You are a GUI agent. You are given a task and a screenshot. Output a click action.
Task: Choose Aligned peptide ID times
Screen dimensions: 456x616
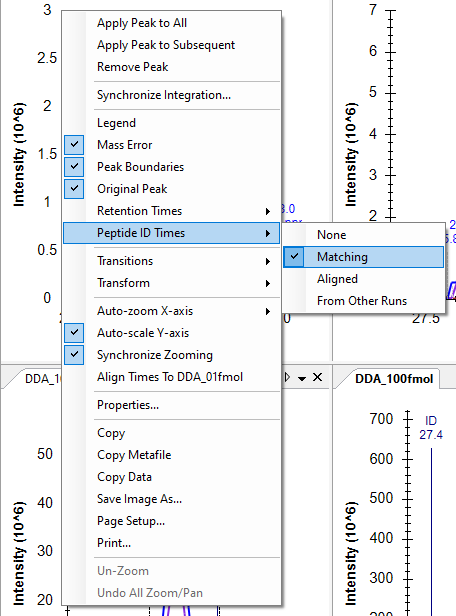tap(364, 279)
